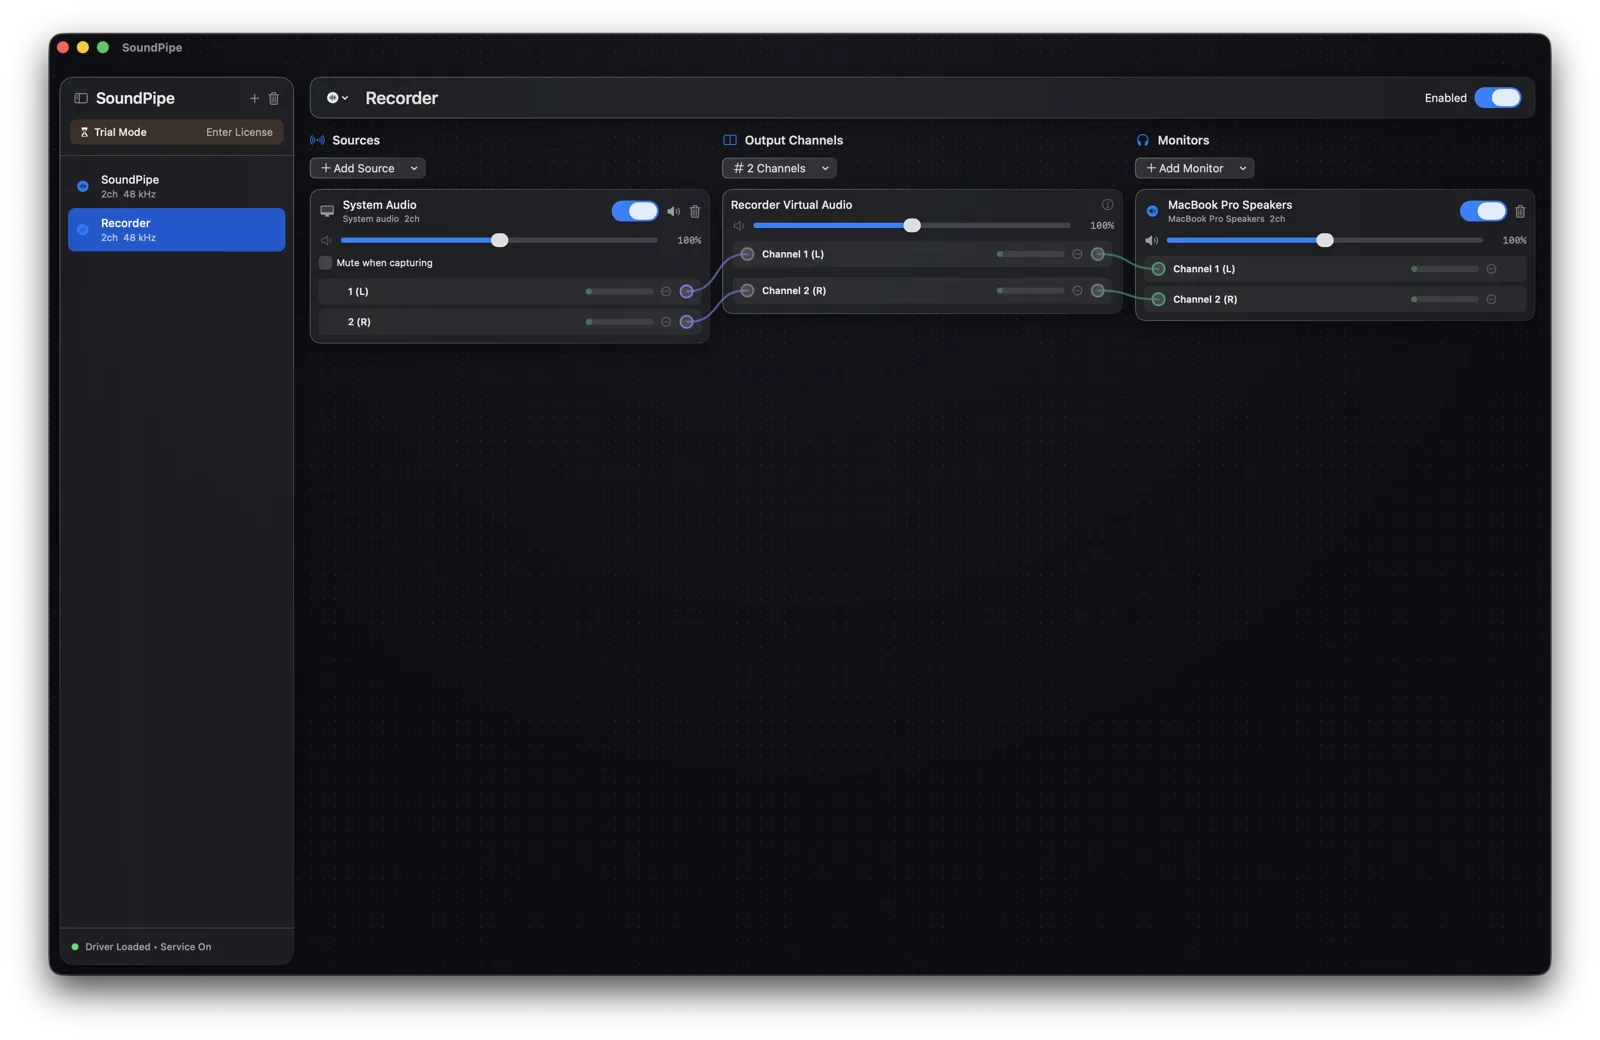The image size is (1600, 1040).
Task: Click the speaker icon beside System Audio toggle
Action: click(674, 211)
